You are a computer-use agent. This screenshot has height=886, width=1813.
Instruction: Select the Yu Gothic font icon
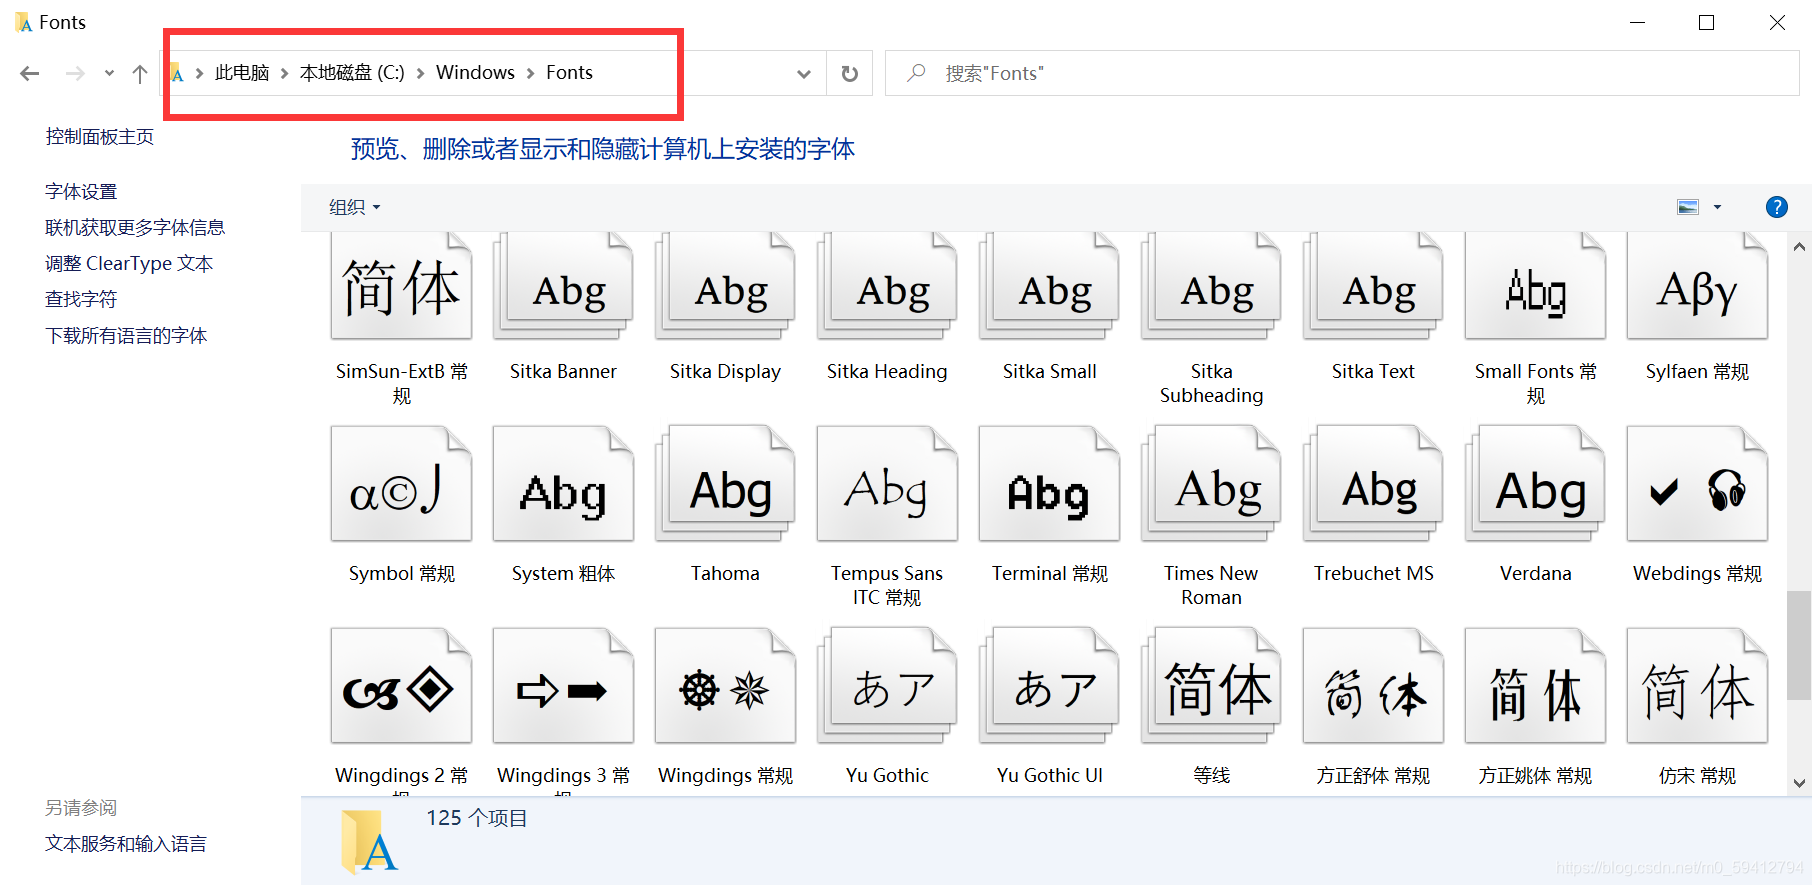click(888, 686)
